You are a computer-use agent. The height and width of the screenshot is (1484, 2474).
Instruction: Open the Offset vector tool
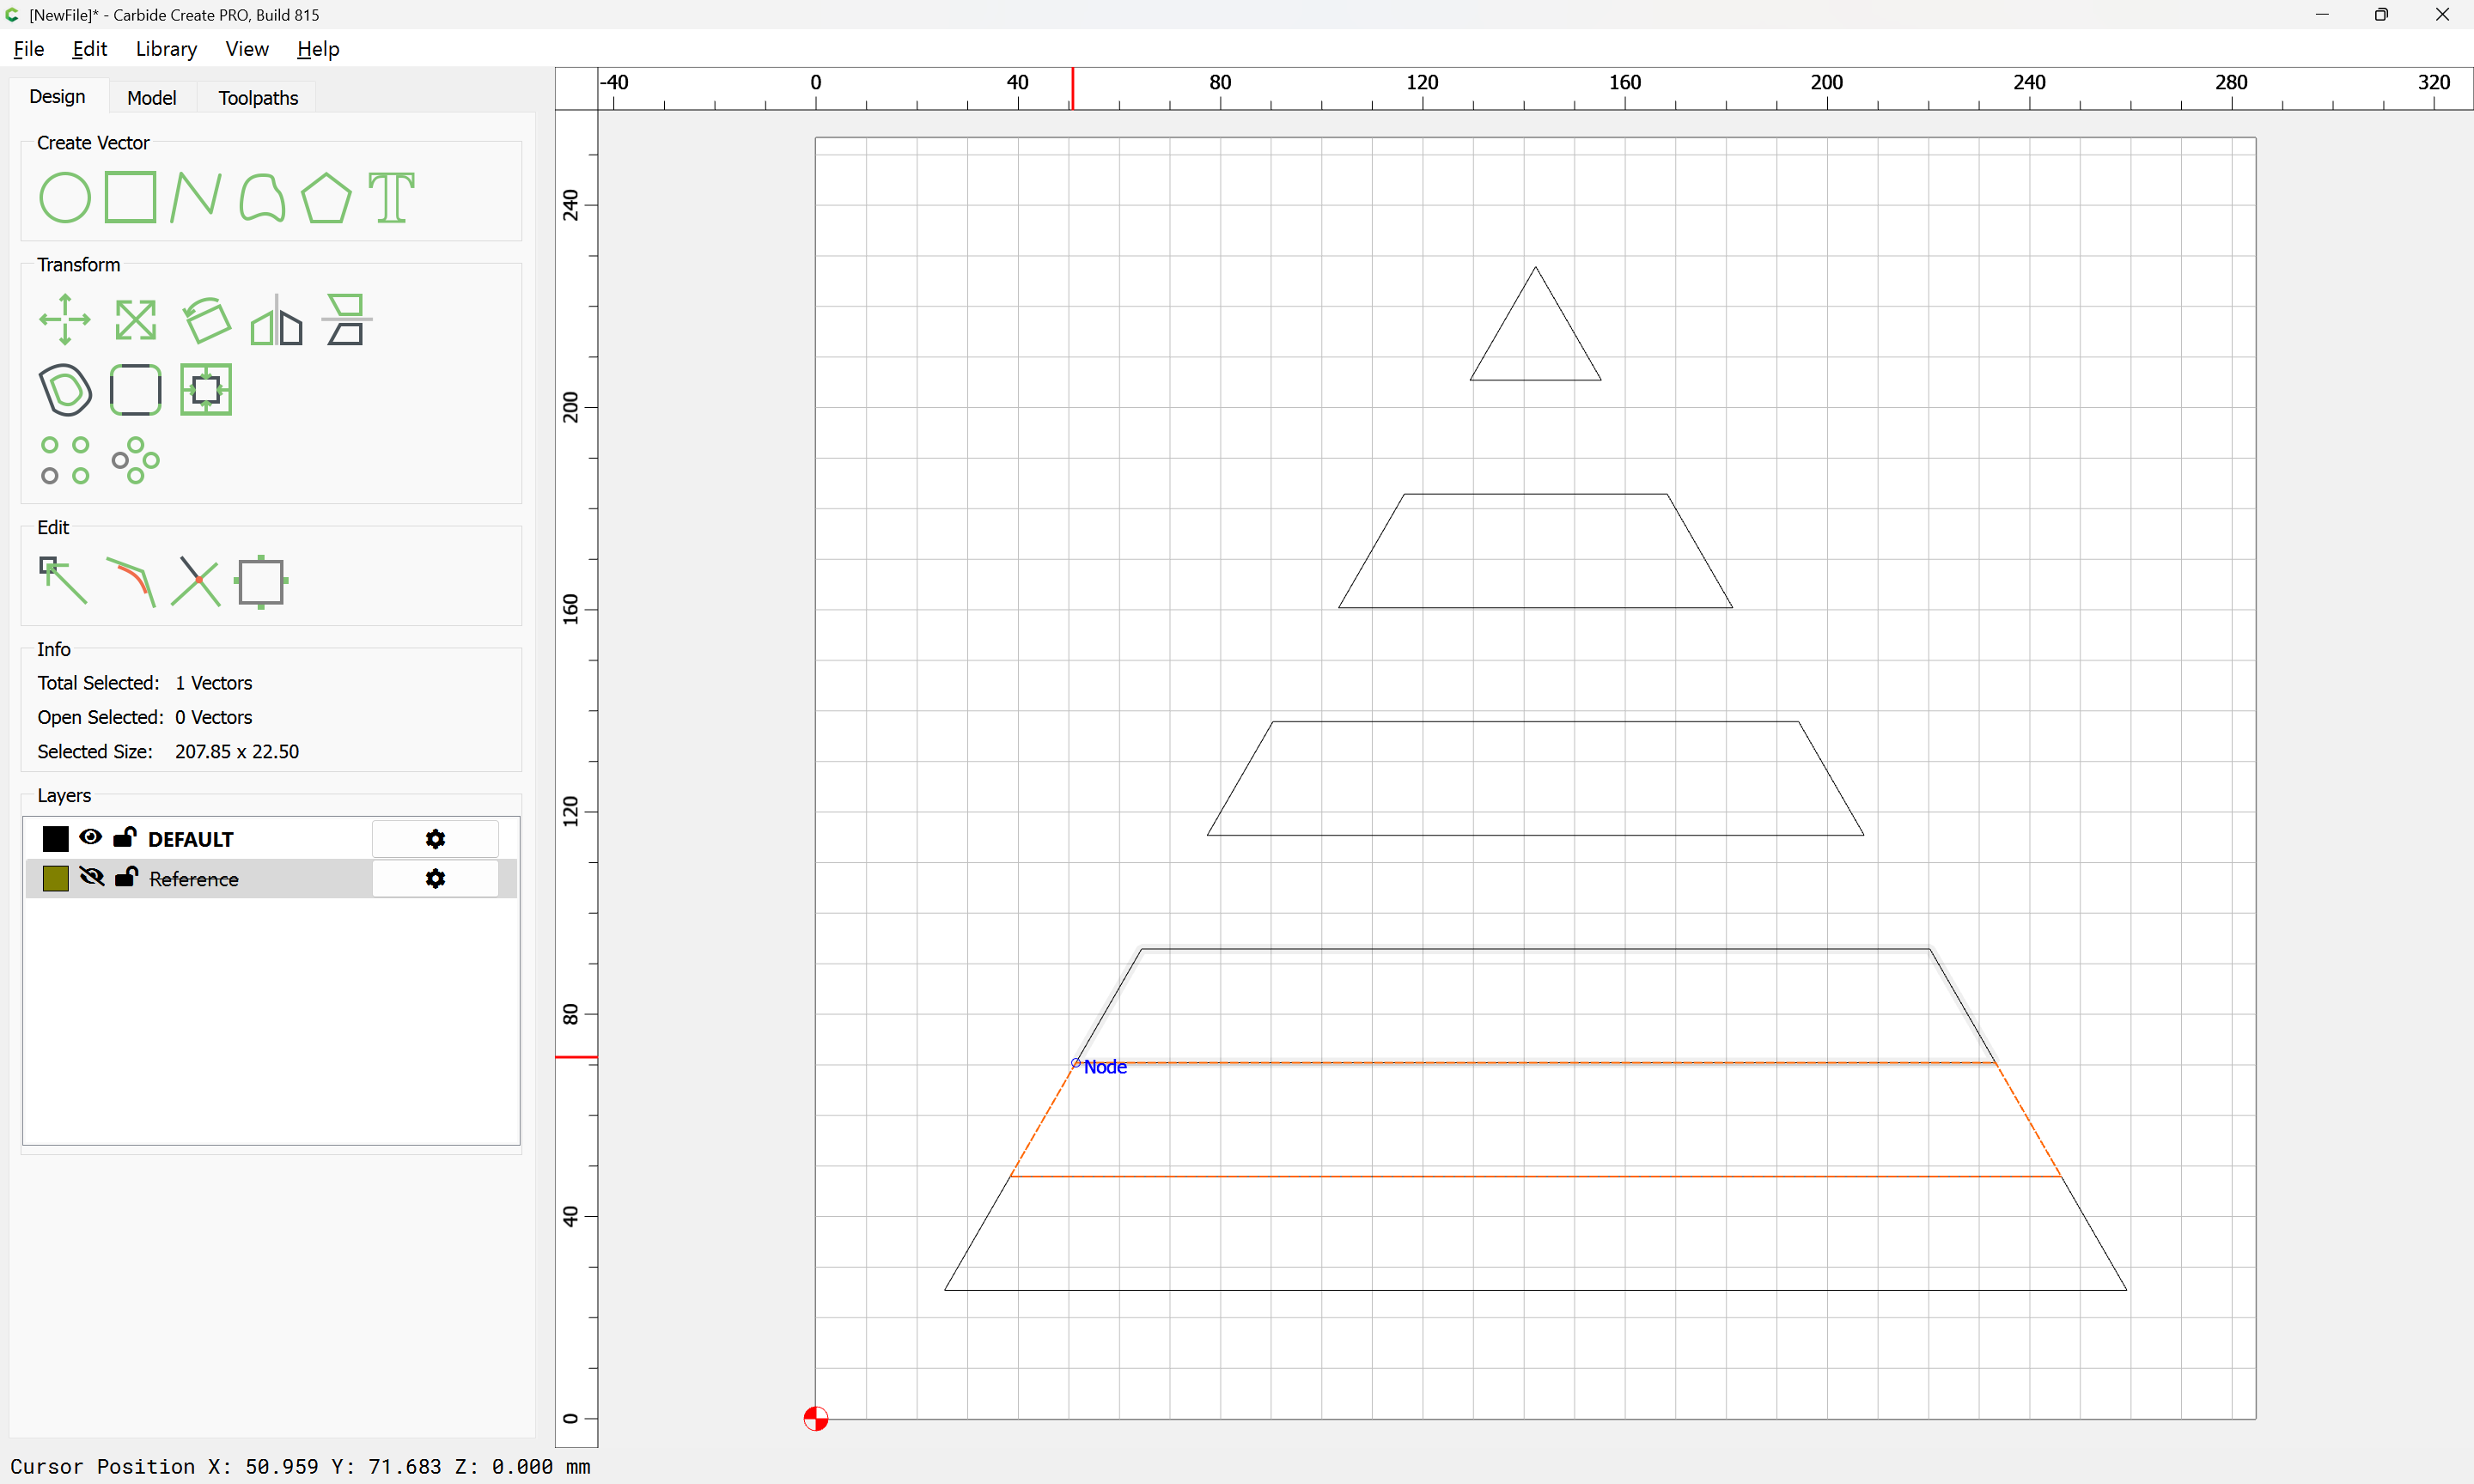(x=65, y=390)
